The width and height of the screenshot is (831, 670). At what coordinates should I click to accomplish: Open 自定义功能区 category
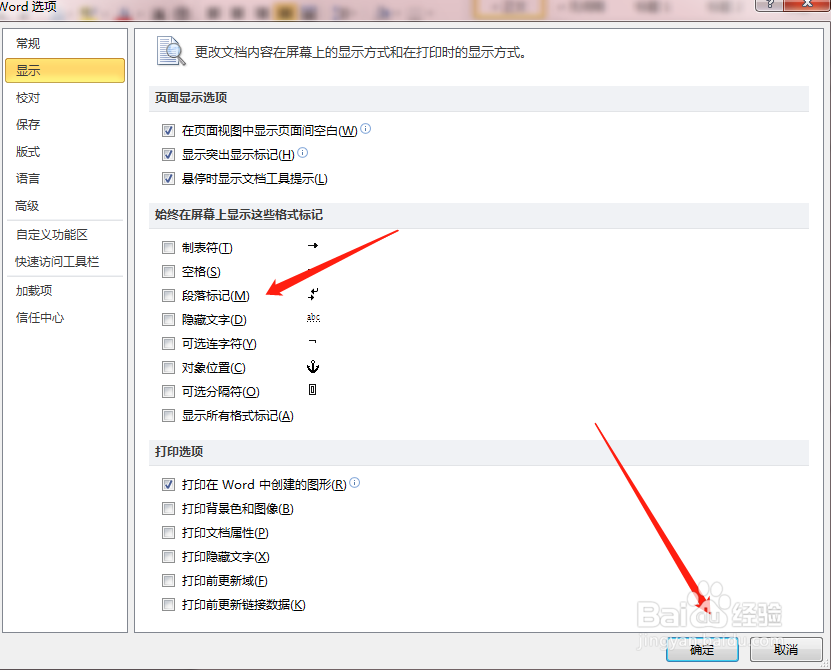pyautogui.click(x=65, y=235)
